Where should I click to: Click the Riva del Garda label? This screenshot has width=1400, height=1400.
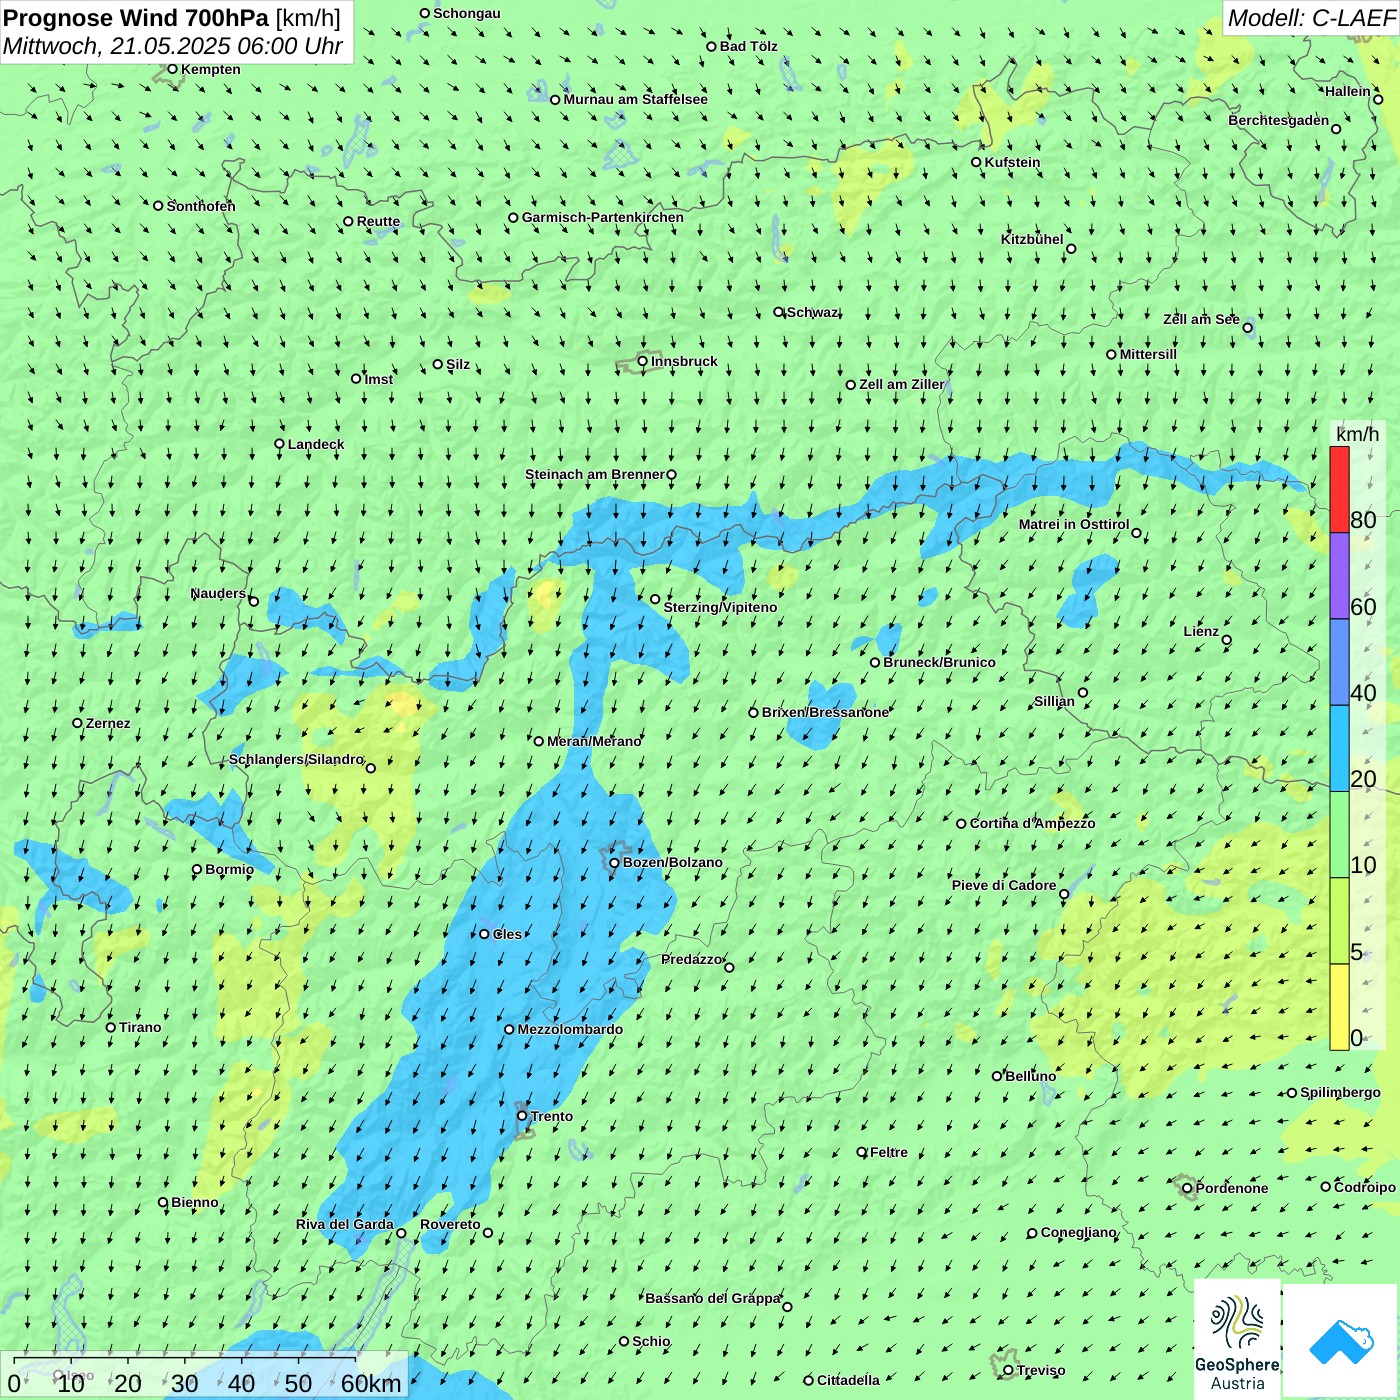tap(345, 1224)
